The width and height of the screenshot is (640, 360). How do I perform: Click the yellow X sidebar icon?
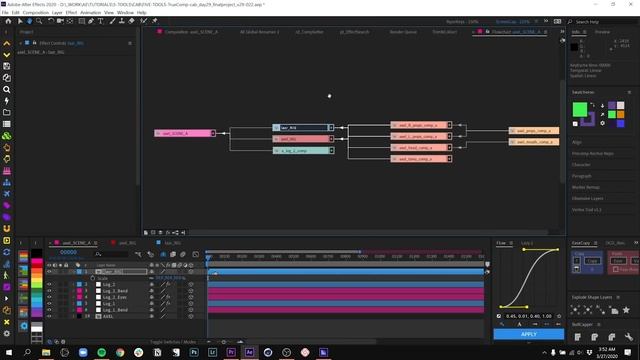[7, 322]
